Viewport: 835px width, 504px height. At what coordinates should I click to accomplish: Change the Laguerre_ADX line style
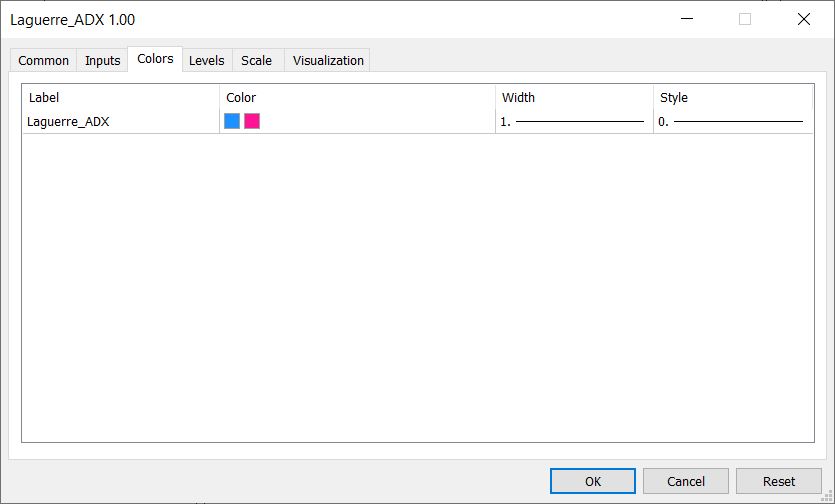pos(732,121)
